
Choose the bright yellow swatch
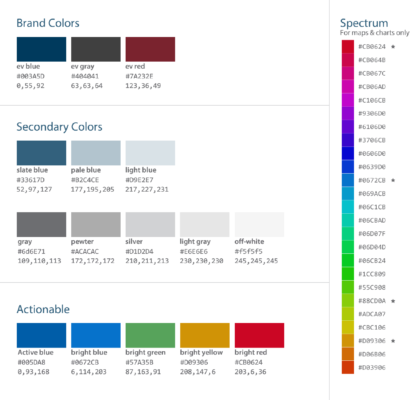click(x=205, y=335)
